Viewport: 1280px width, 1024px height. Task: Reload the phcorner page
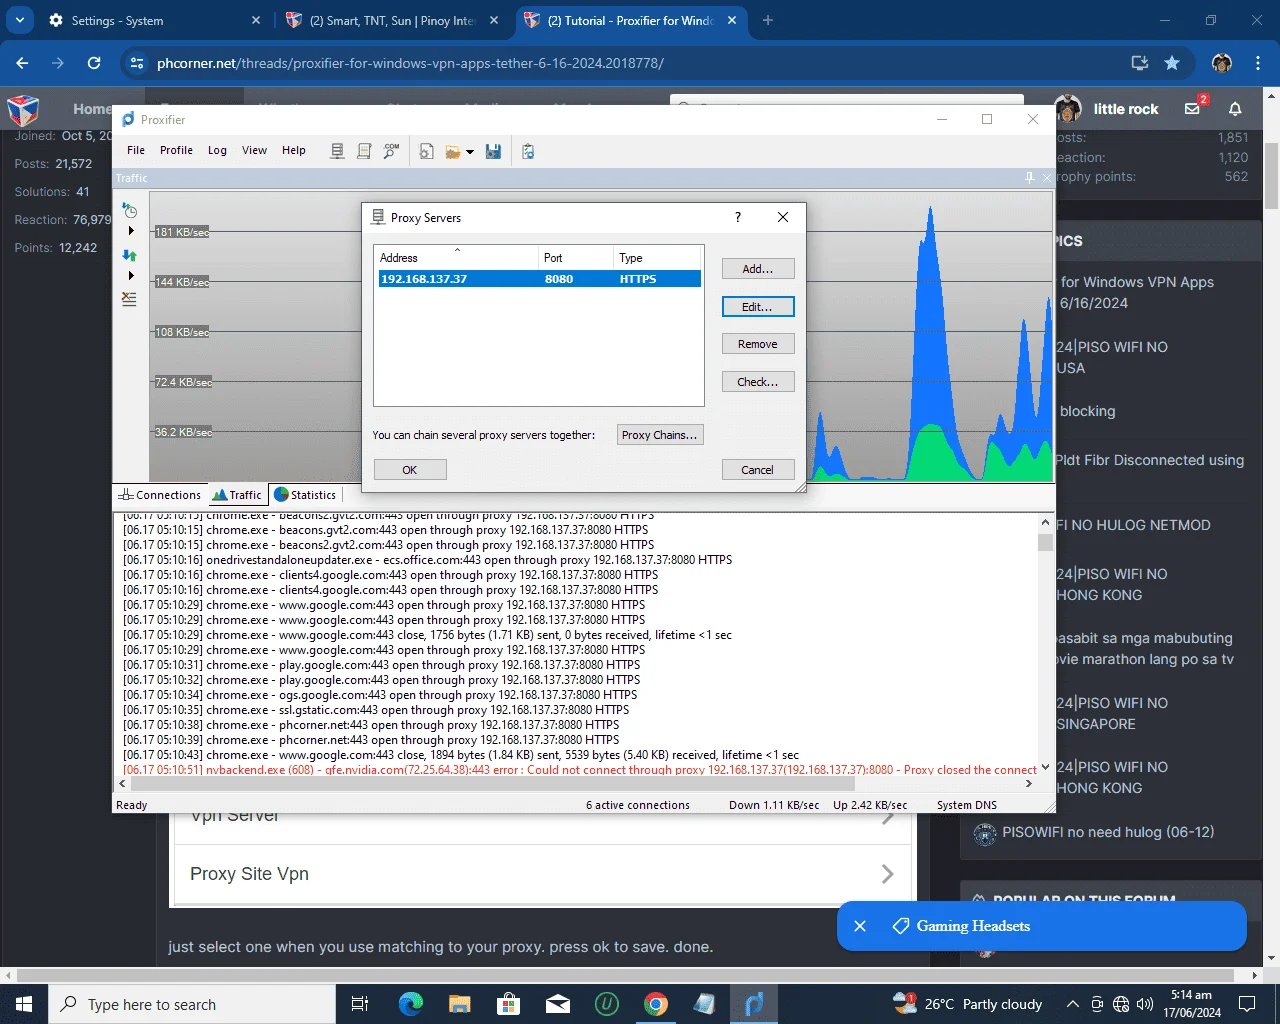[94, 63]
